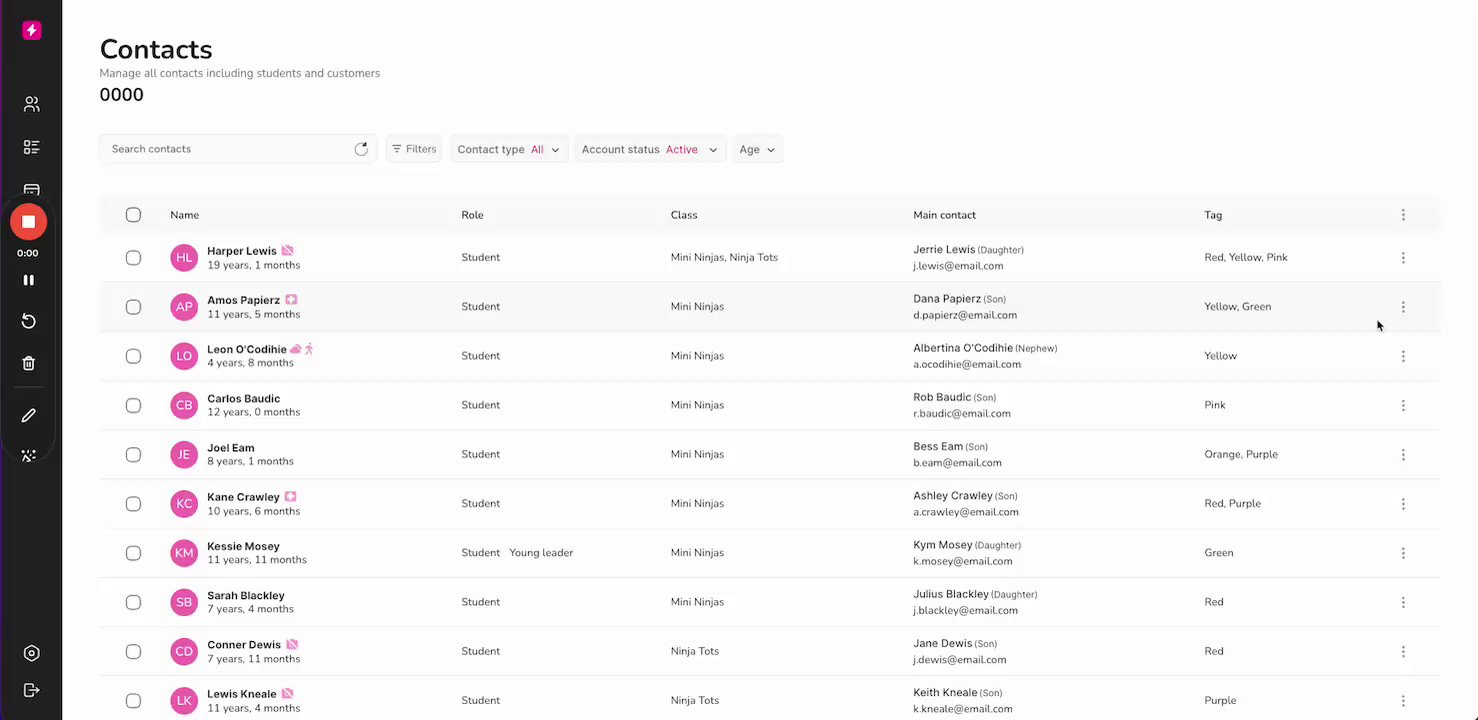Click the list view sidebar icon
Screen dimensions: 1478x720
click(x=31, y=148)
